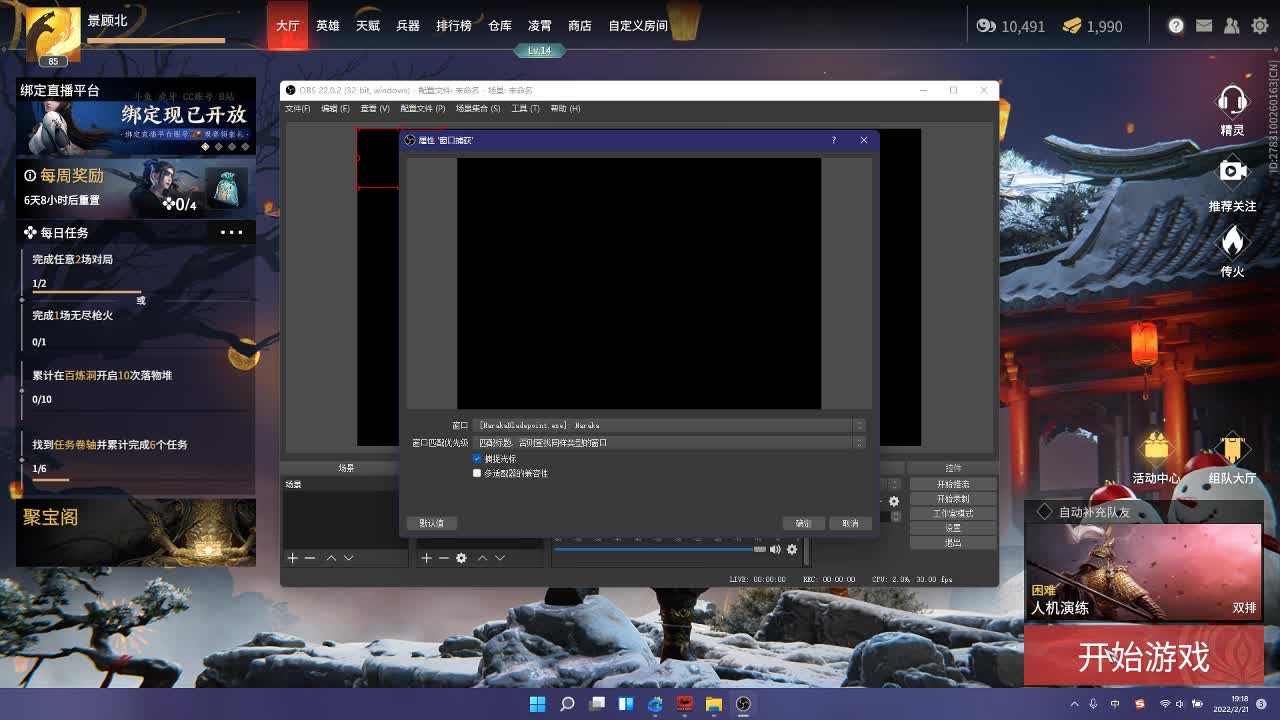Image resolution: width=1280 pixels, height=720 pixels.
Task: Click OBS icon on the taskbar
Action: (x=743, y=704)
